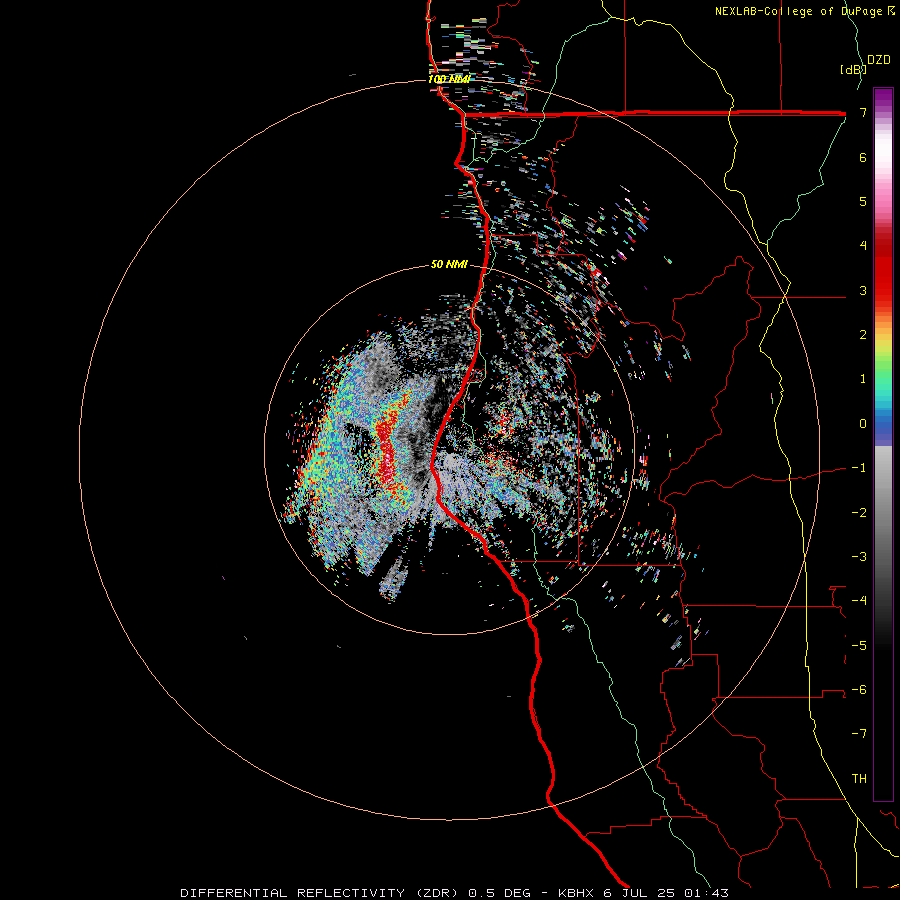This screenshot has height=900, width=900.
Task: Click the ZDR color scale bar
Action: click(x=883, y=444)
